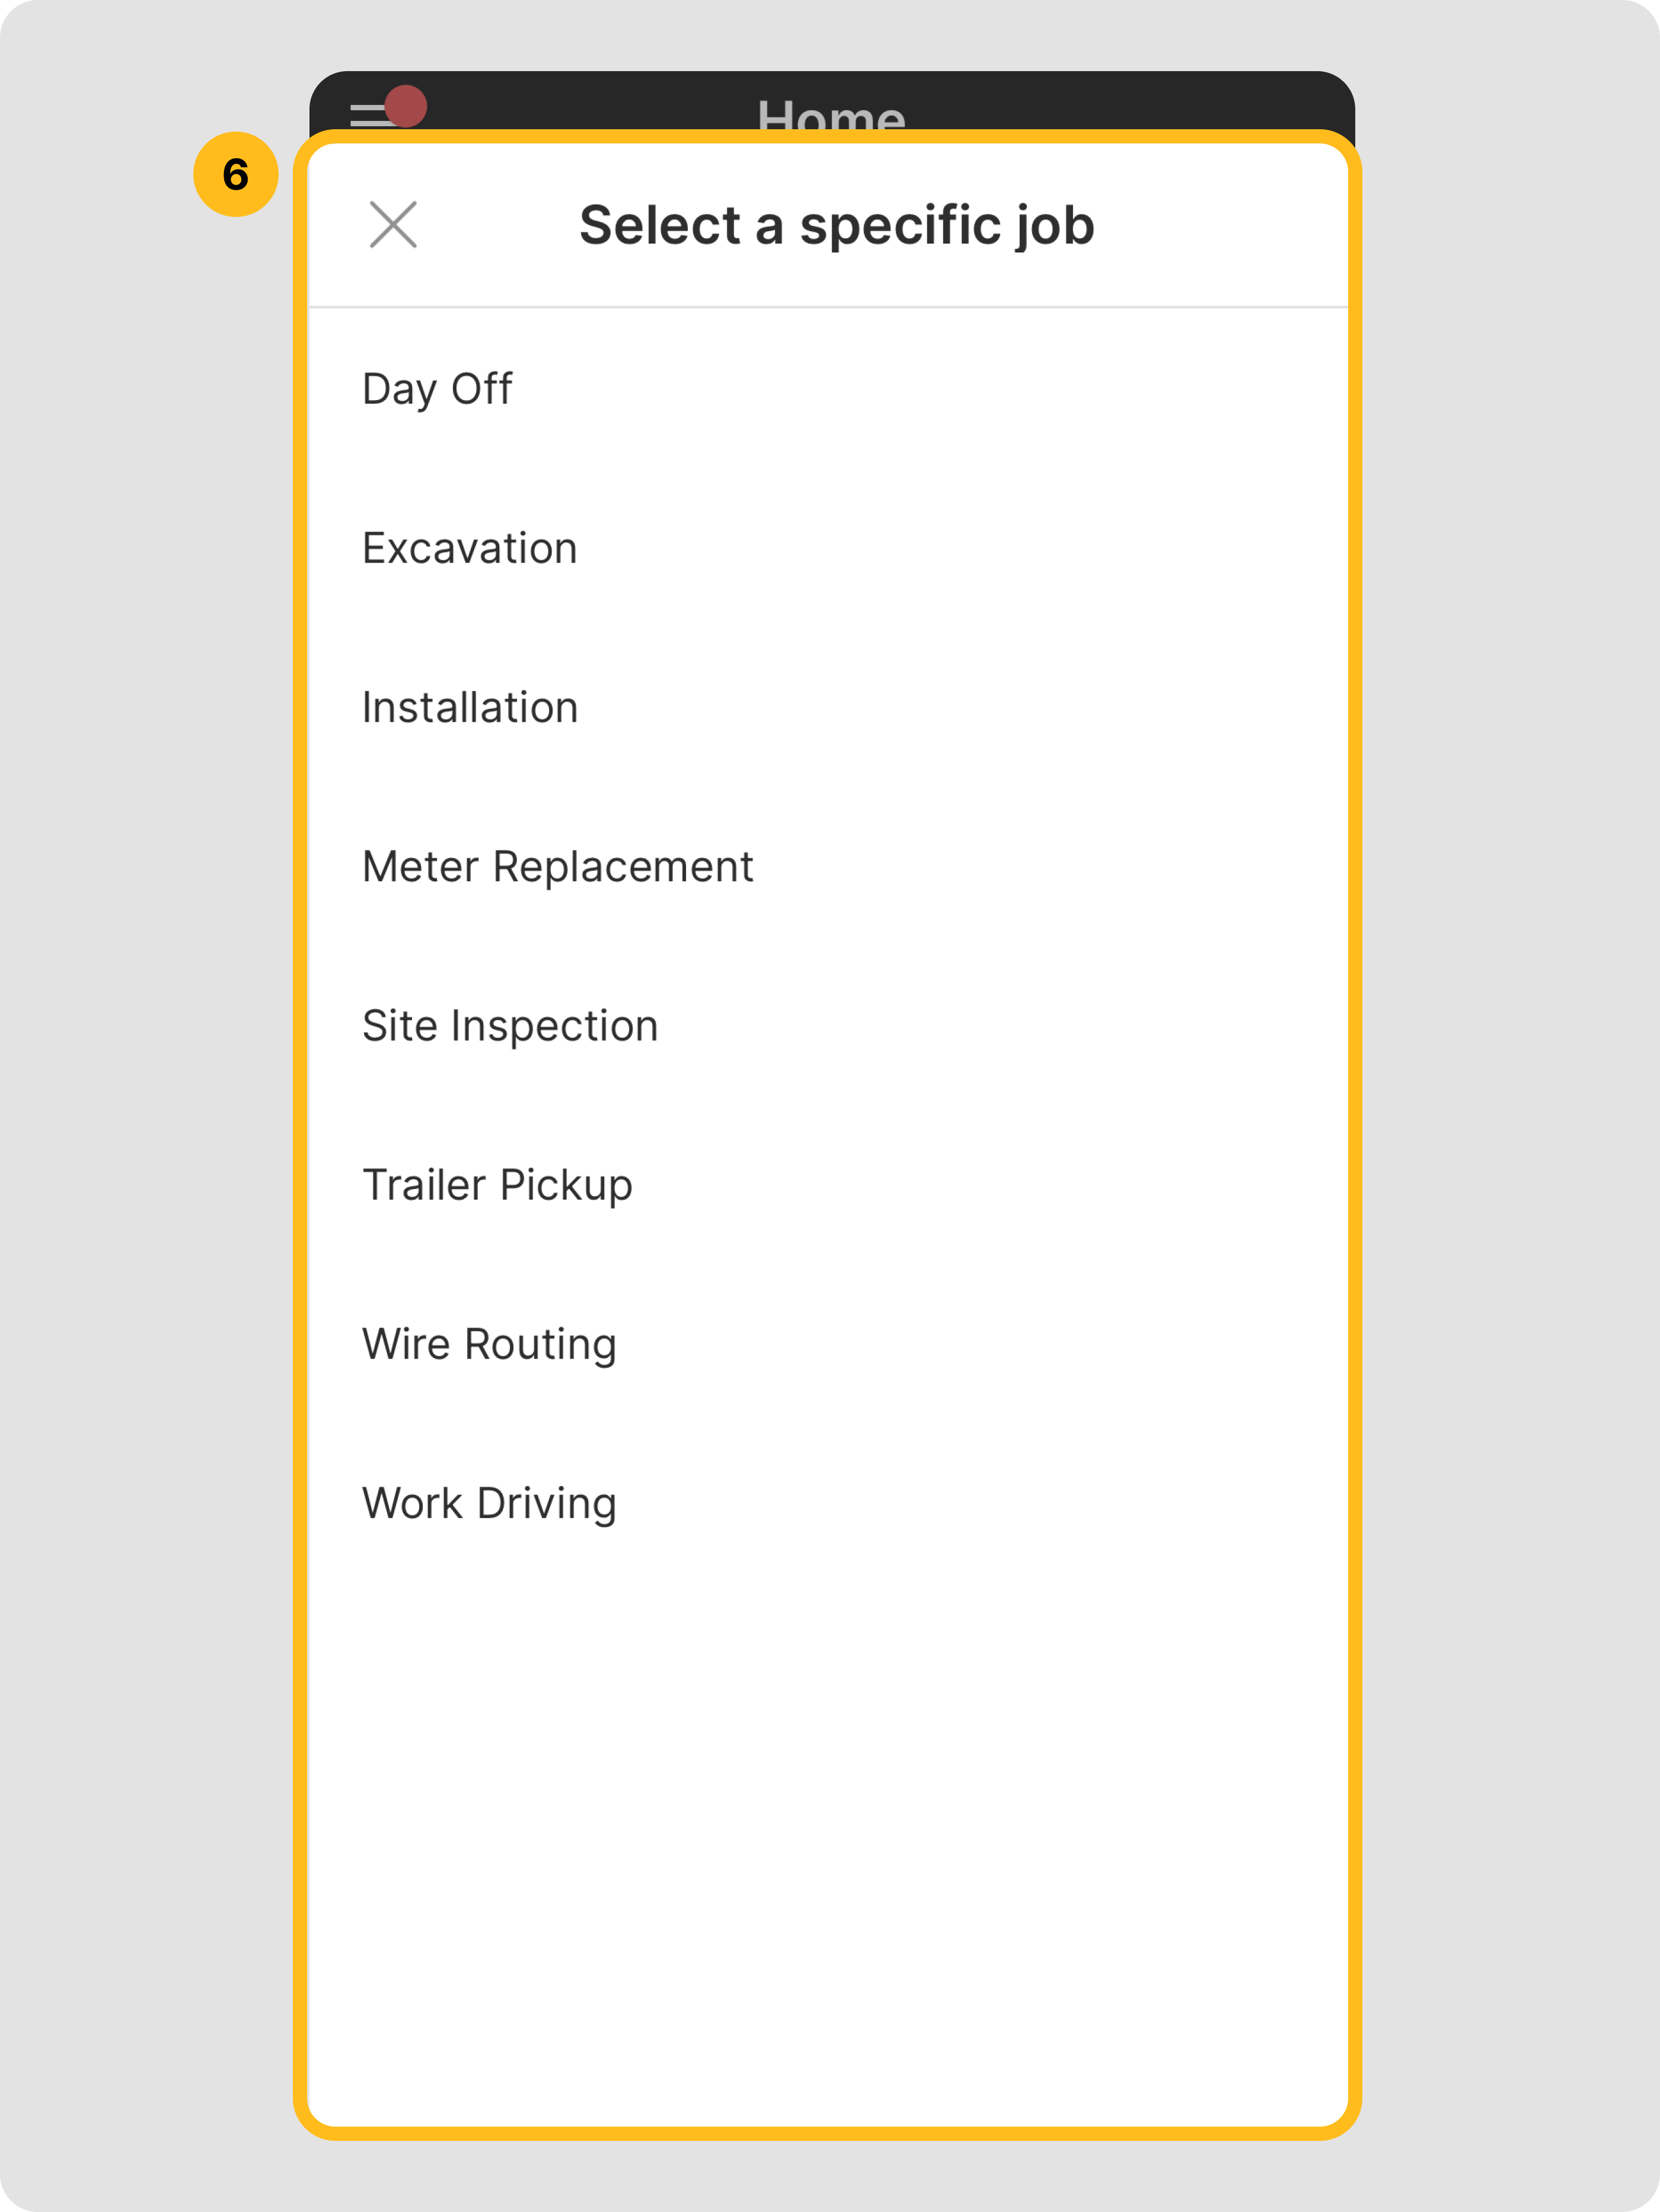The image size is (1660, 2212).
Task: Click the empty area below Work Driving
Action: (x=828, y=1800)
